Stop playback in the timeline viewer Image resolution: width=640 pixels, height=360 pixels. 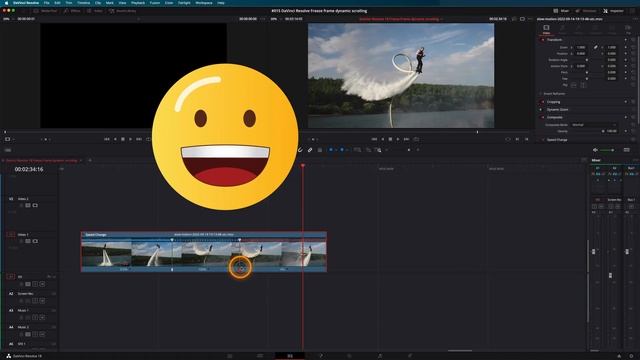(x=390, y=139)
